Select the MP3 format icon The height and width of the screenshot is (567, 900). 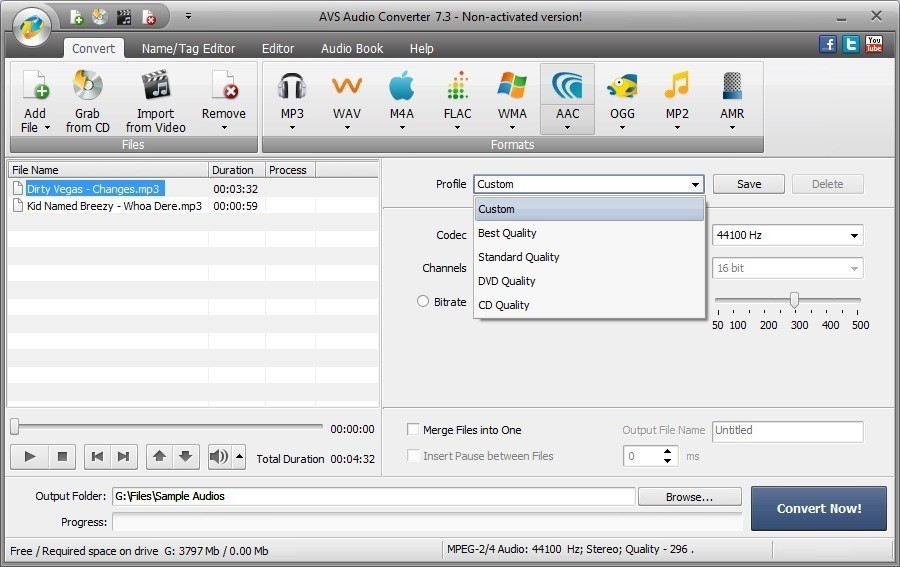pyautogui.click(x=292, y=87)
